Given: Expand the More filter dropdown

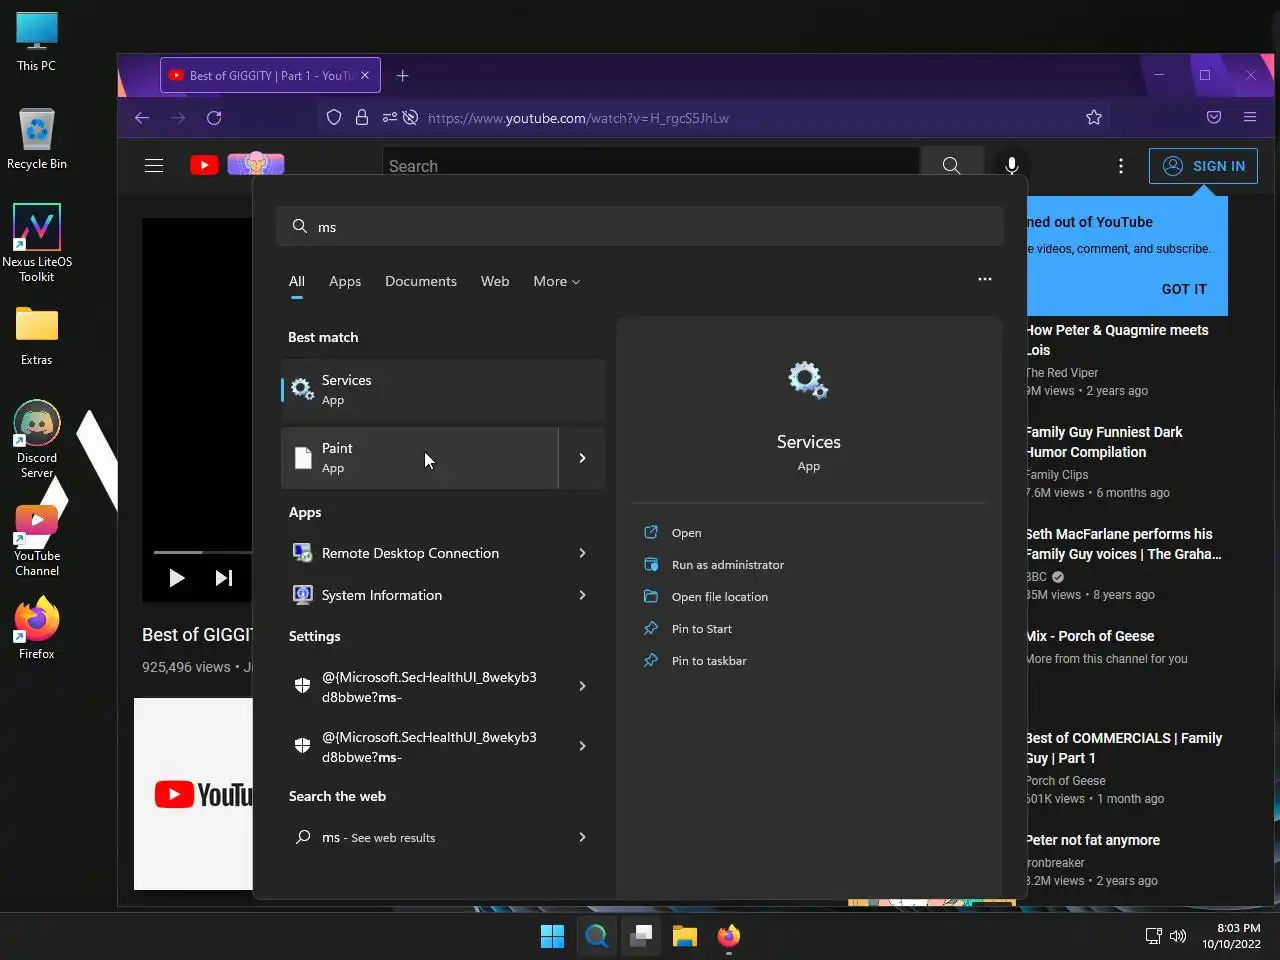Looking at the screenshot, I should (556, 282).
